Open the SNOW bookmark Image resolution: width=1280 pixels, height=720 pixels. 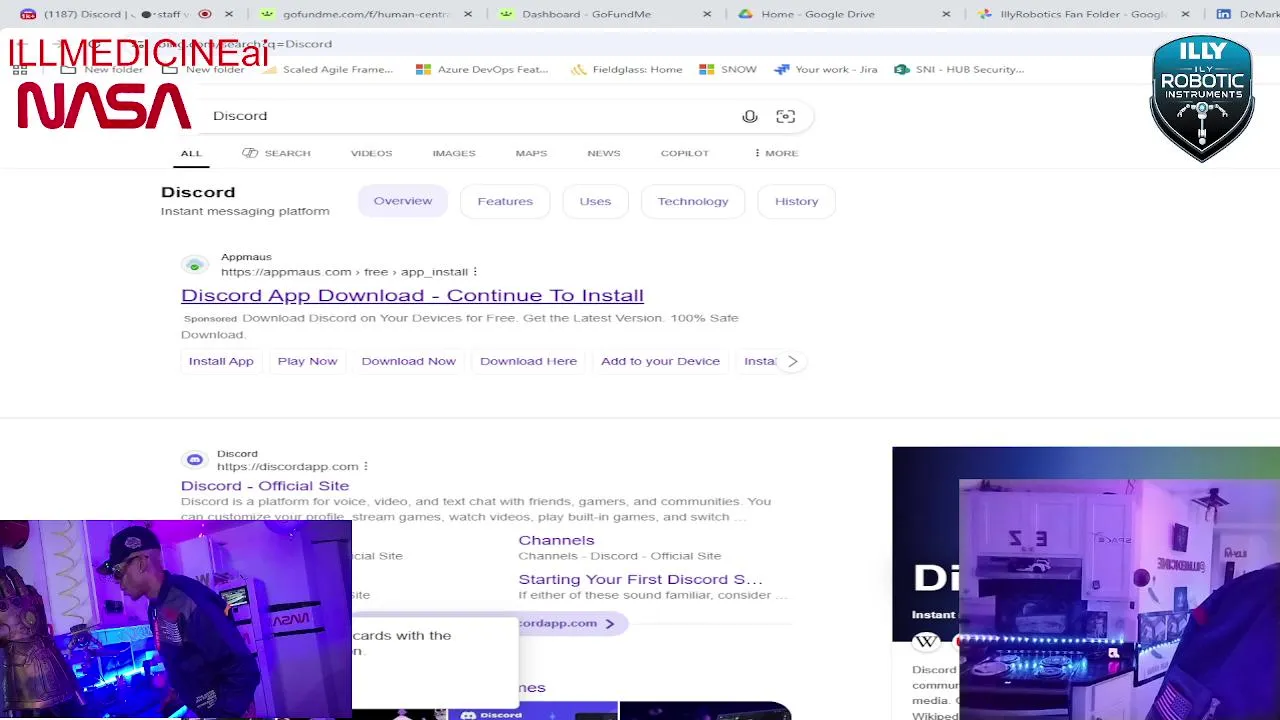(x=728, y=69)
